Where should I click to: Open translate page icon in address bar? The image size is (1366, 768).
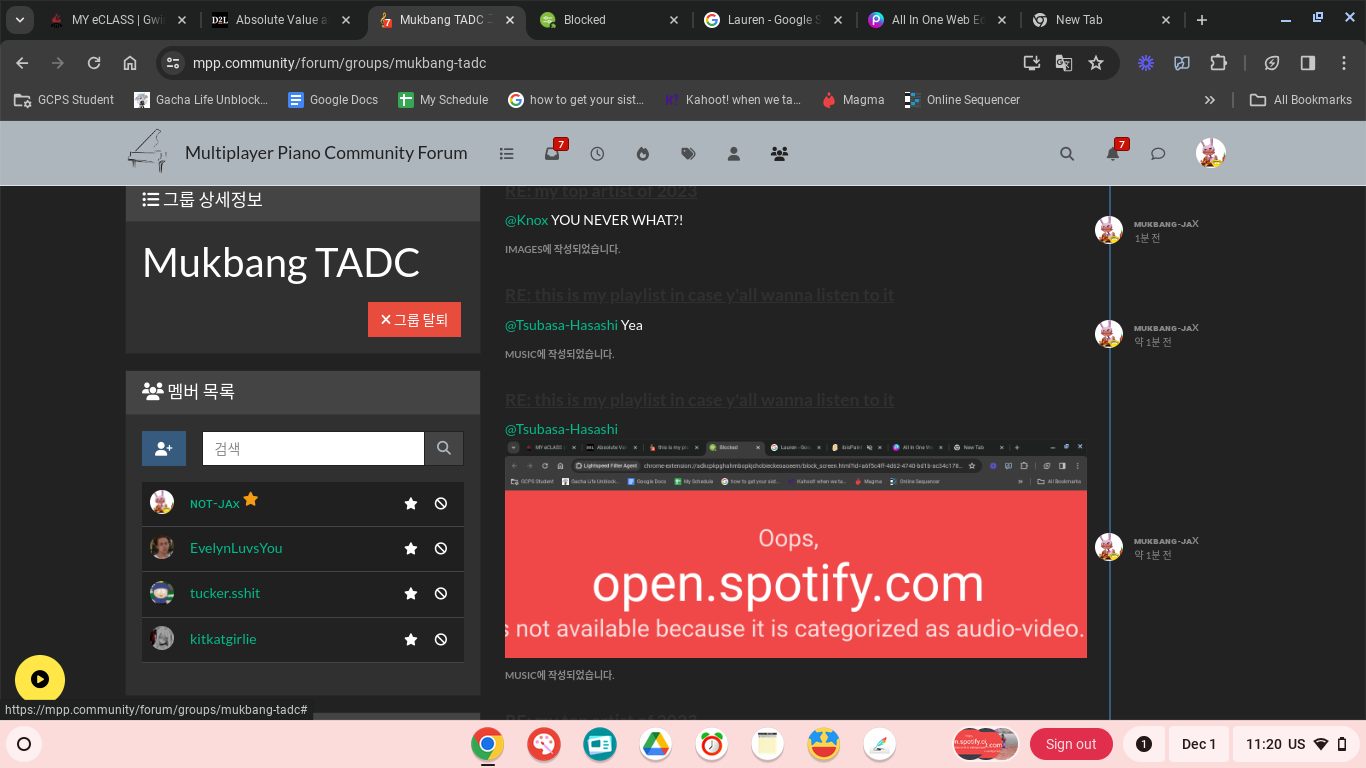[x=1064, y=63]
